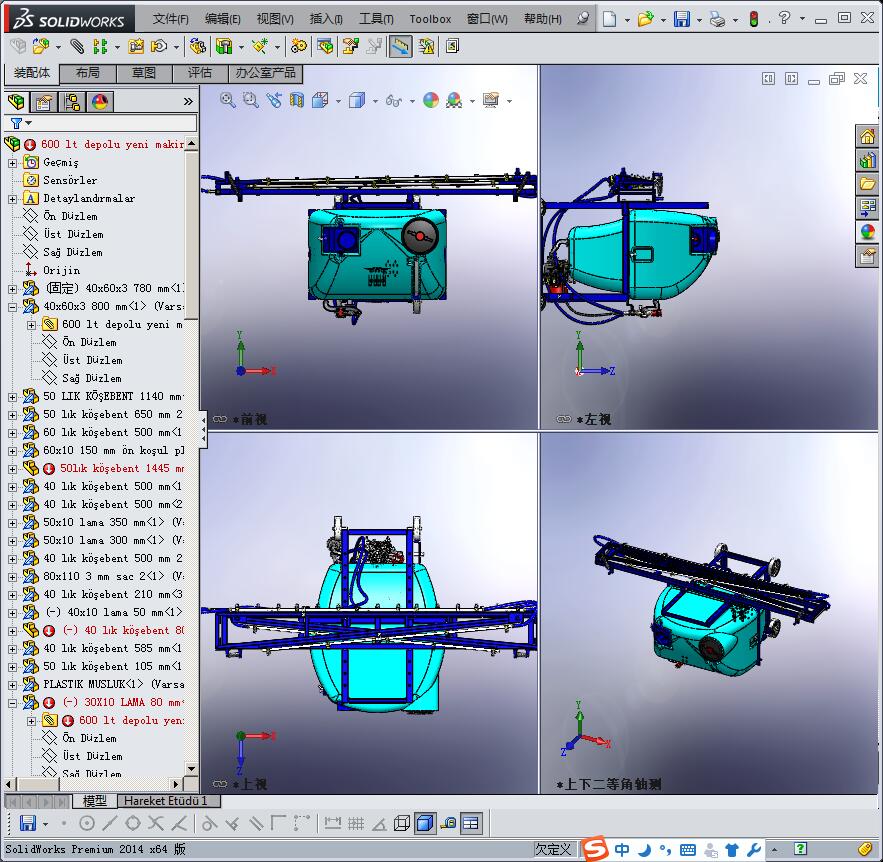This screenshot has height=862, width=883.
Task: Collapse the 40x60x3 800 mm component node
Action: (x=12, y=307)
